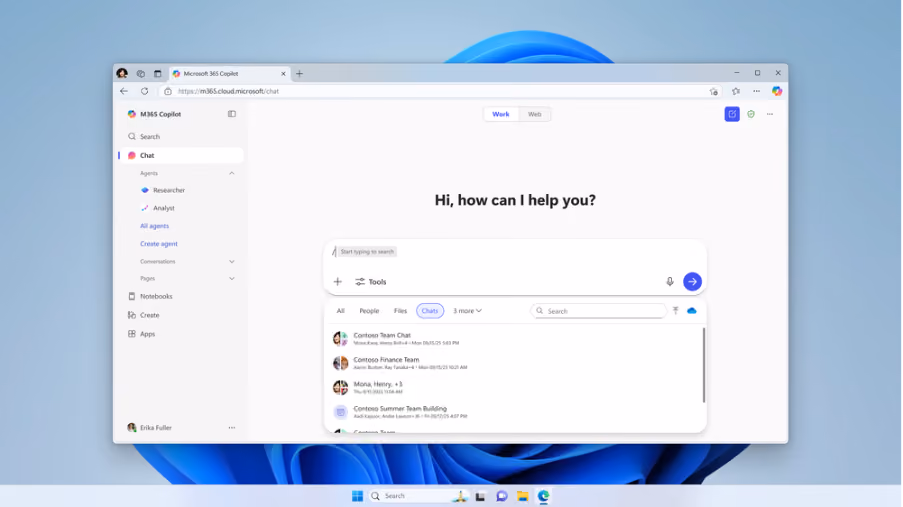This screenshot has height=507, width=903.
Task: Open browser tab actions menu icon
Action: pos(157,74)
